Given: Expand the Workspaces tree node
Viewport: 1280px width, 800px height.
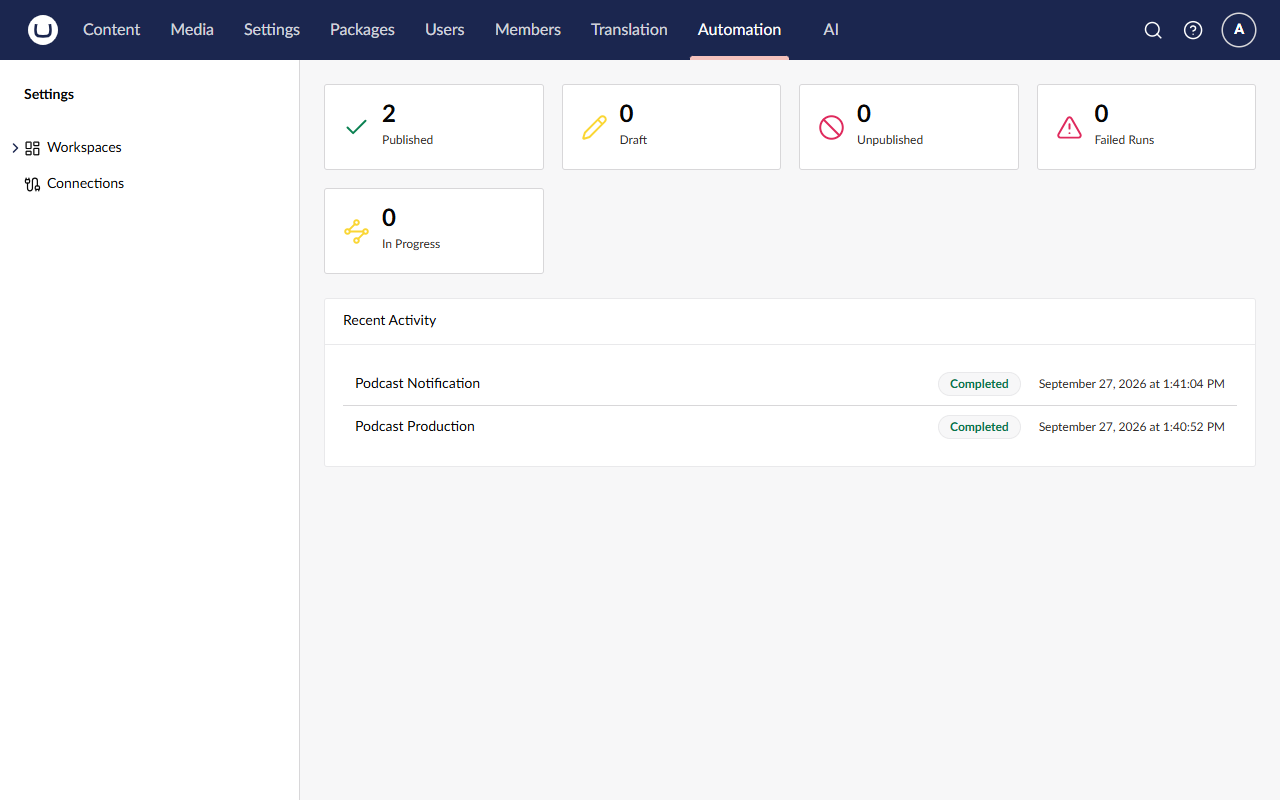Looking at the screenshot, I should click(x=15, y=148).
